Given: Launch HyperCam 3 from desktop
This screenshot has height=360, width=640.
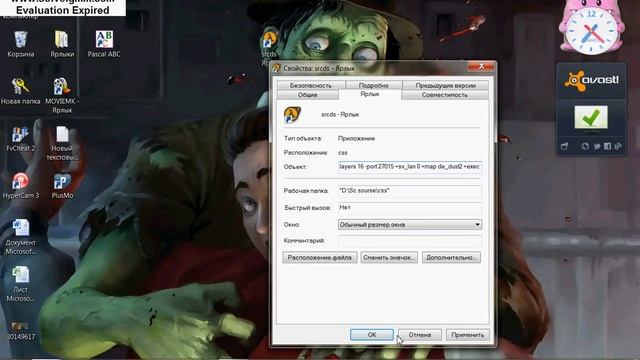Looking at the screenshot, I should (20, 186).
